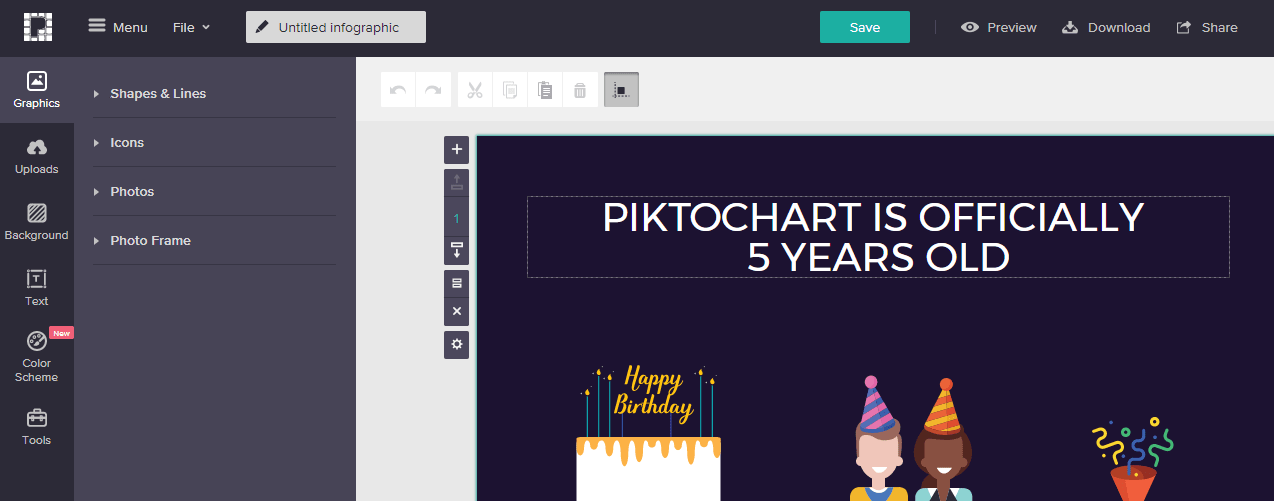Screen dimensions: 1274x501
Task: Click the block number 1 indicator
Action: tap(457, 217)
